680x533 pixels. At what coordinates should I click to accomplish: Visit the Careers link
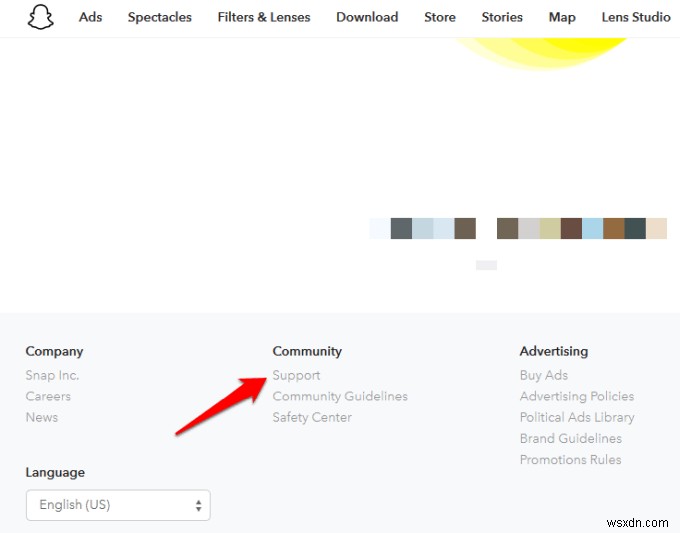click(48, 396)
